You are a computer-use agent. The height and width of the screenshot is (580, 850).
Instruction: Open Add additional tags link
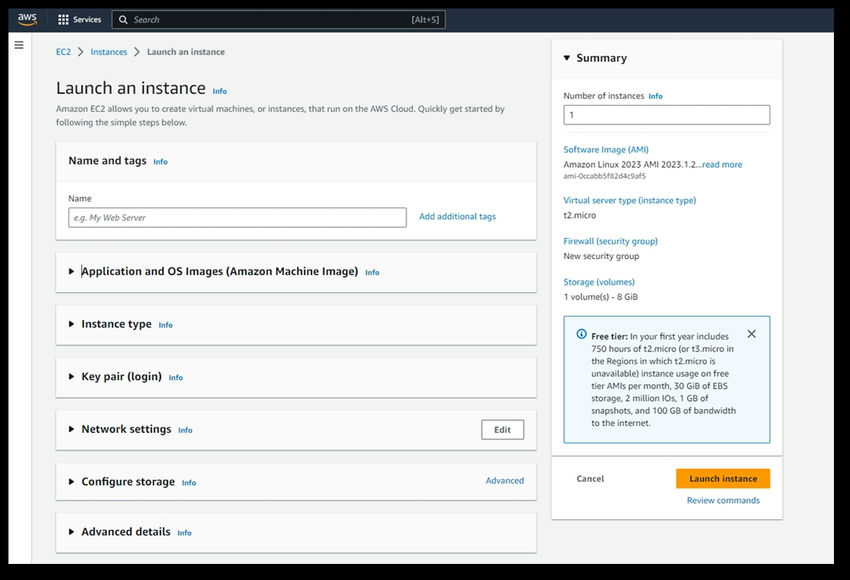click(457, 217)
